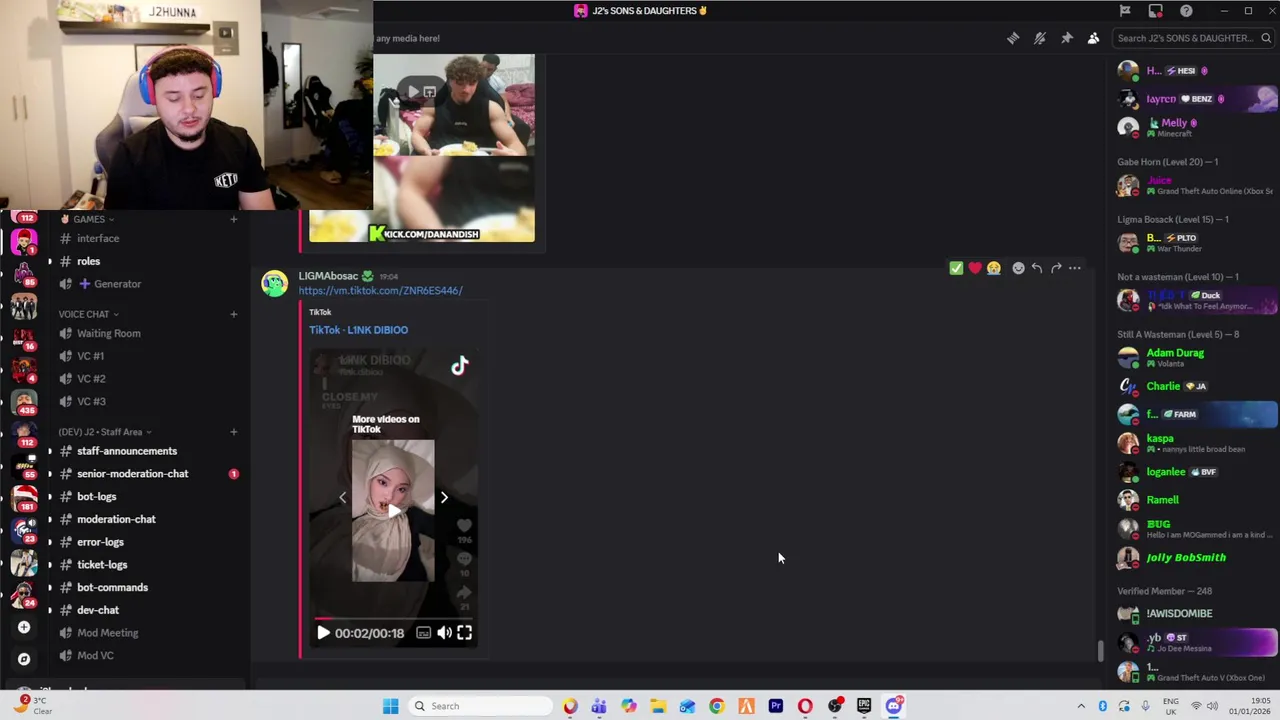Screen dimensions: 1280x720
Task: Click the TikTok video progress bar
Action: click(393, 618)
